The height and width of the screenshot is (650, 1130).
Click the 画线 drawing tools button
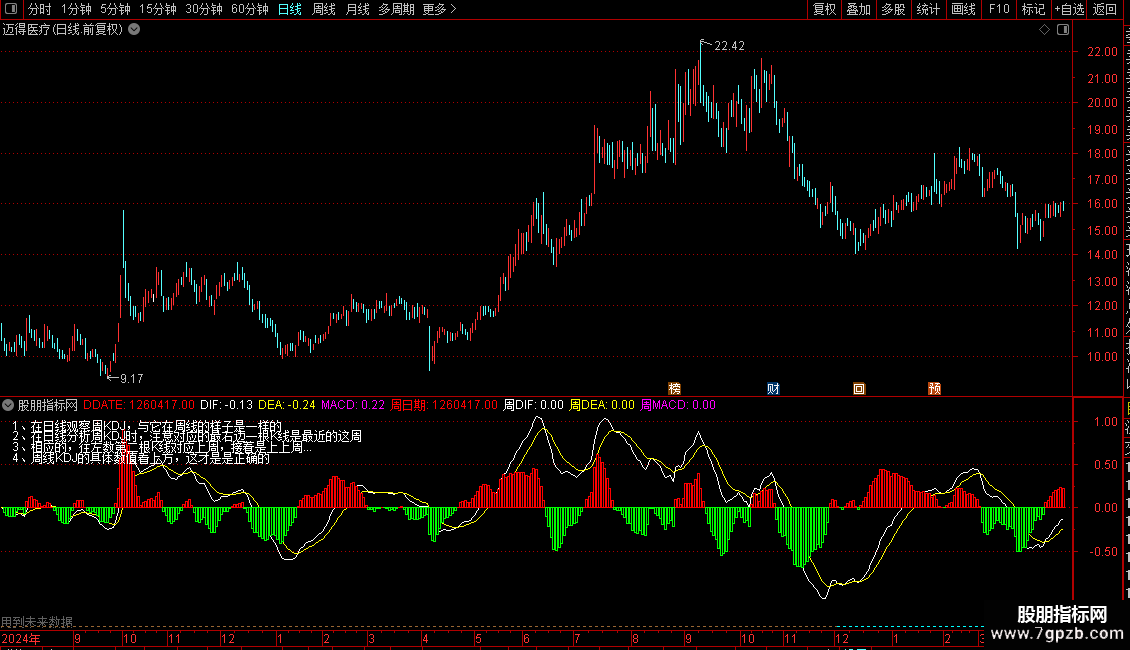[963, 9]
